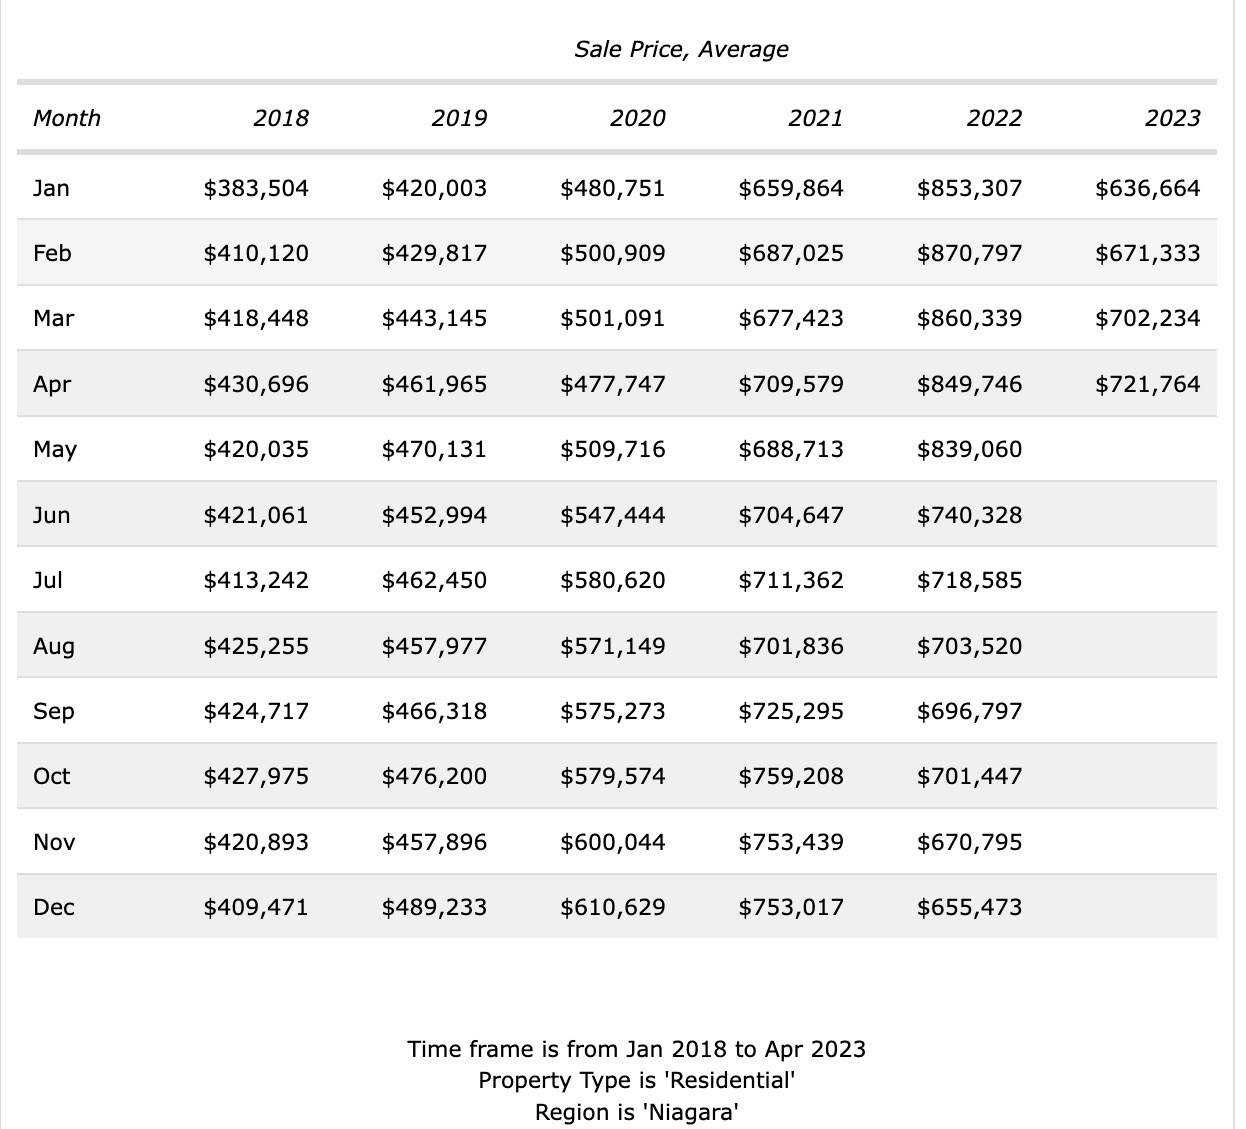Select the Feb 2022 value $870,797
Image resolution: width=1246 pixels, height=1129 pixels.
coord(969,253)
